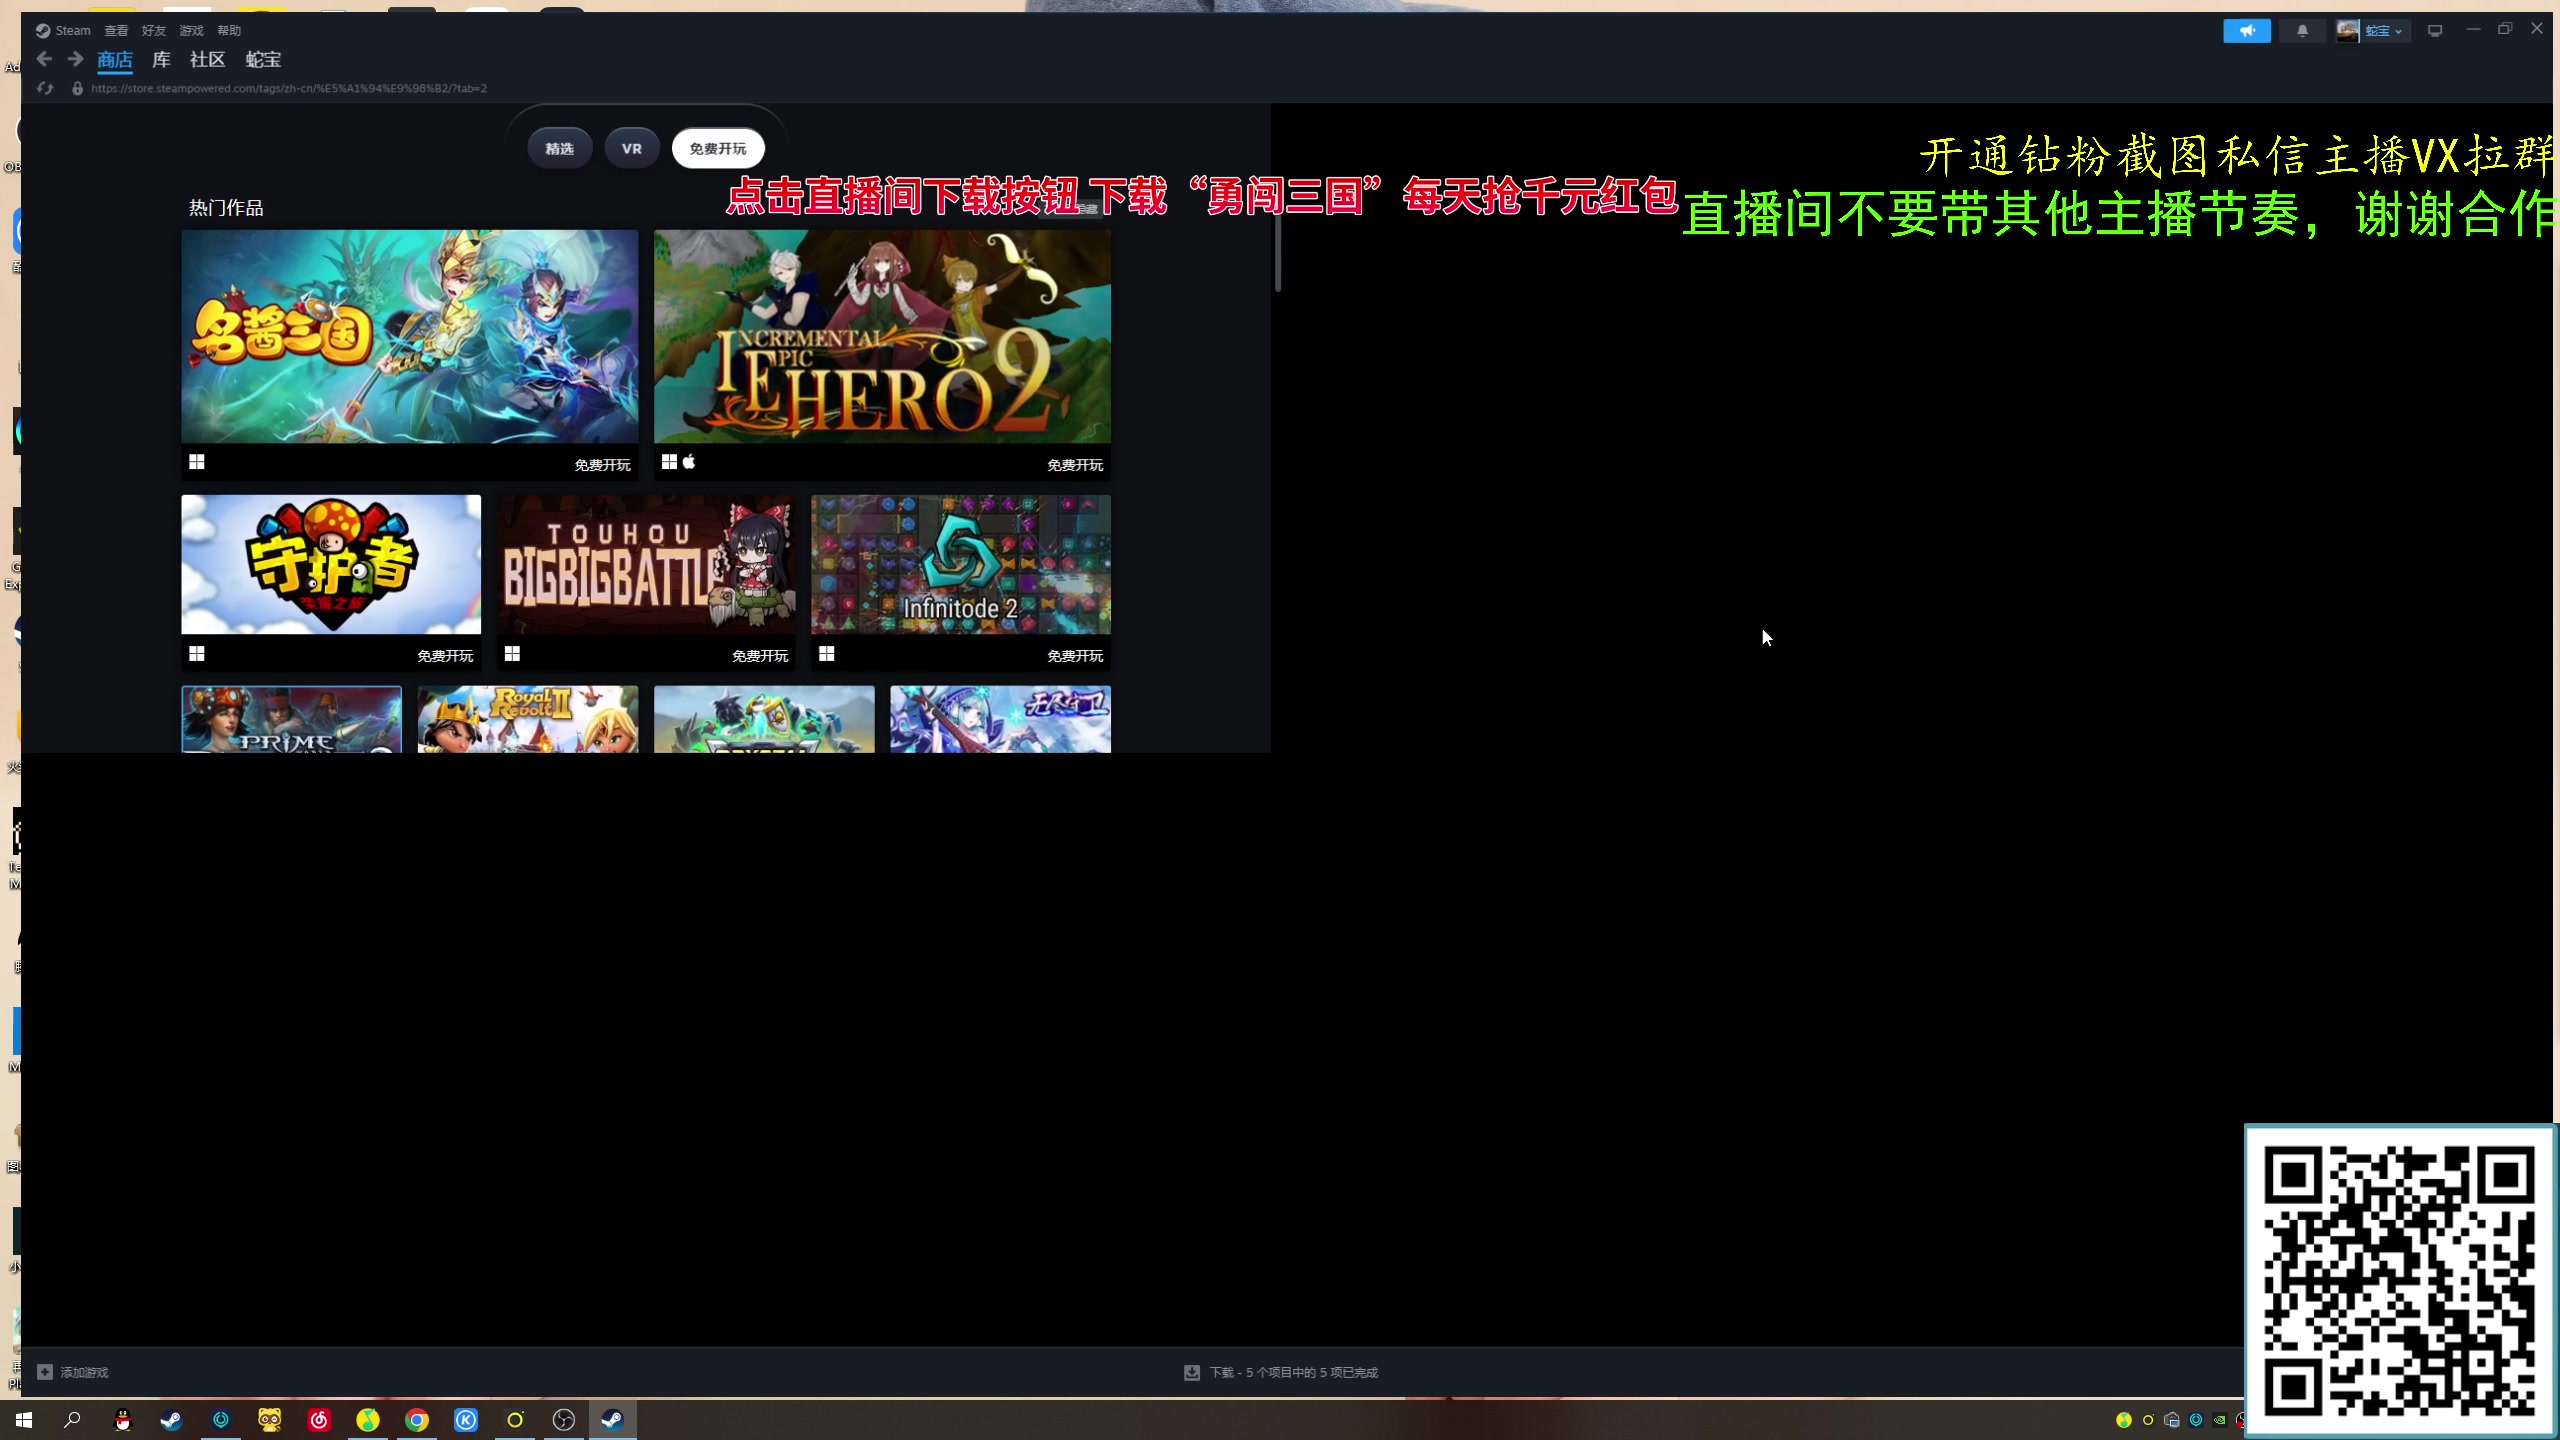The image size is (2560, 1440).
Task: Open the Incremental Epic Hero 2 banner
Action: coord(882,337)
